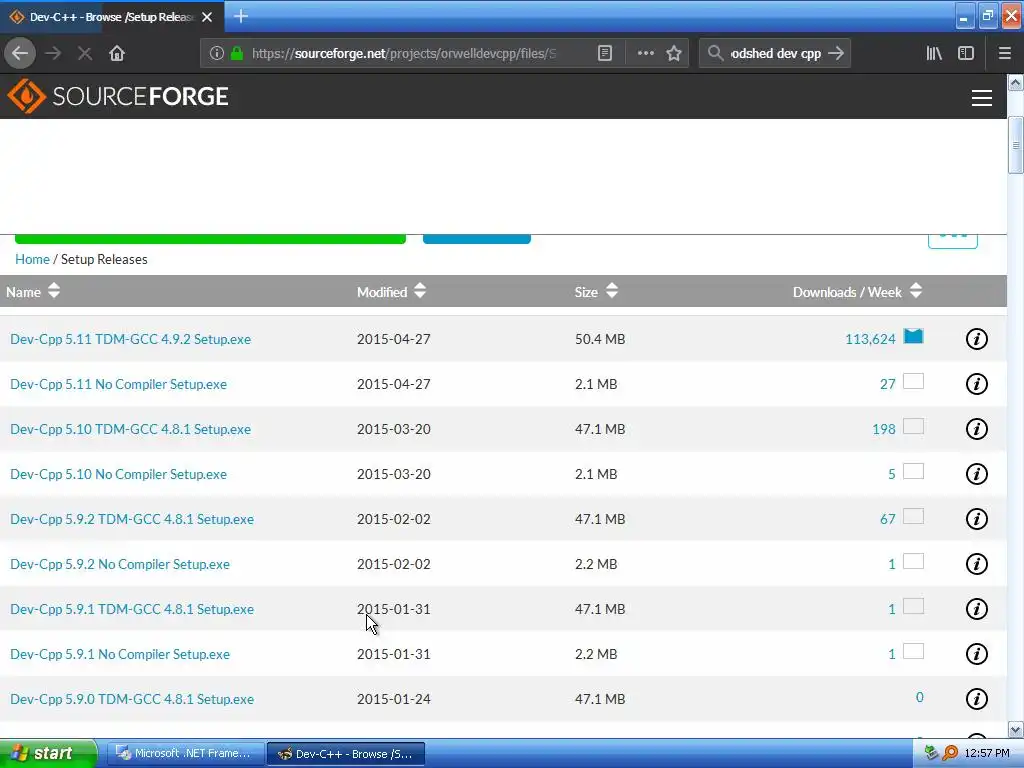Focus the browser search box
Viewport: 1024px width, 768px height.
[x=775, y=54]
